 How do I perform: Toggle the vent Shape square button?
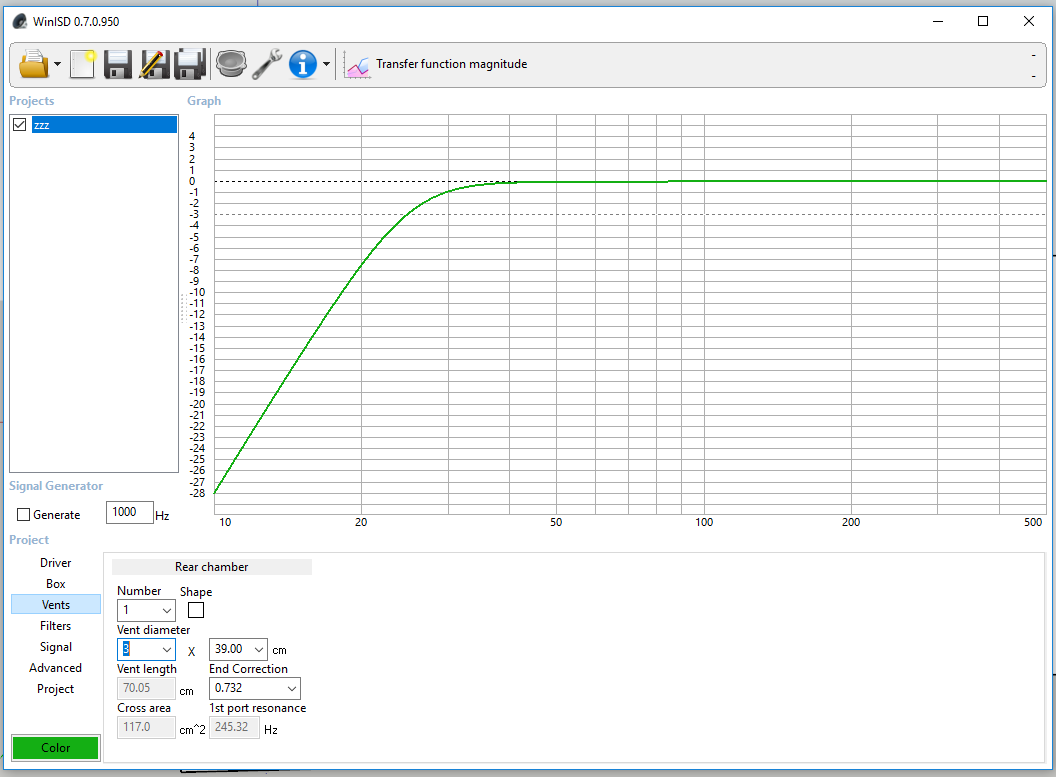[x=196, y=610]
